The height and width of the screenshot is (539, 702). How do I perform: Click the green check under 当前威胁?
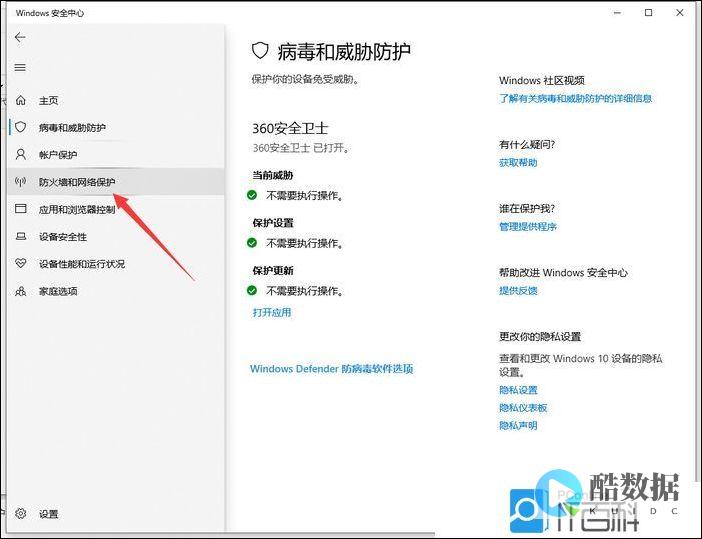click(x=252, y=195)
